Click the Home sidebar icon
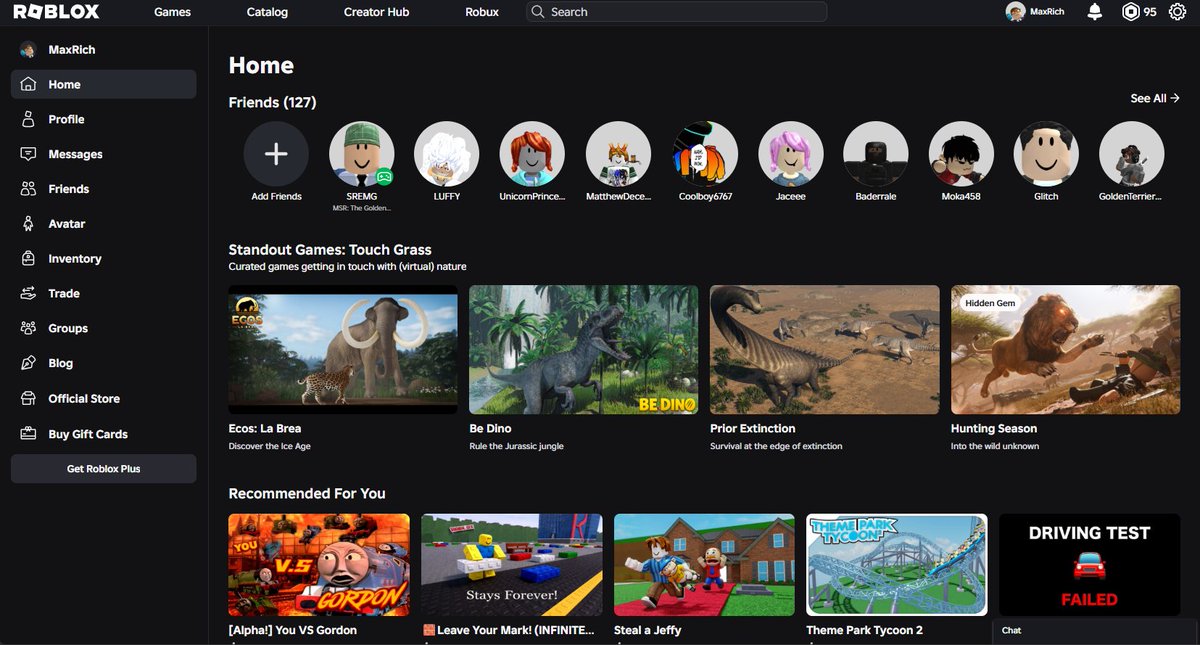The width and height of the screenshot is (1200, 645). (x=28, y=84)
